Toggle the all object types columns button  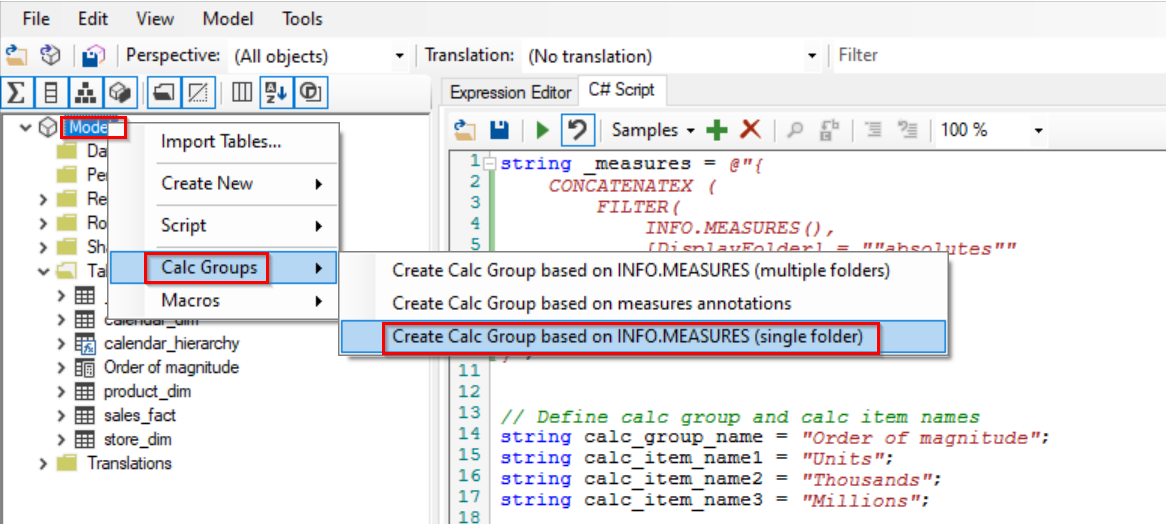click(x=240, y=92)
